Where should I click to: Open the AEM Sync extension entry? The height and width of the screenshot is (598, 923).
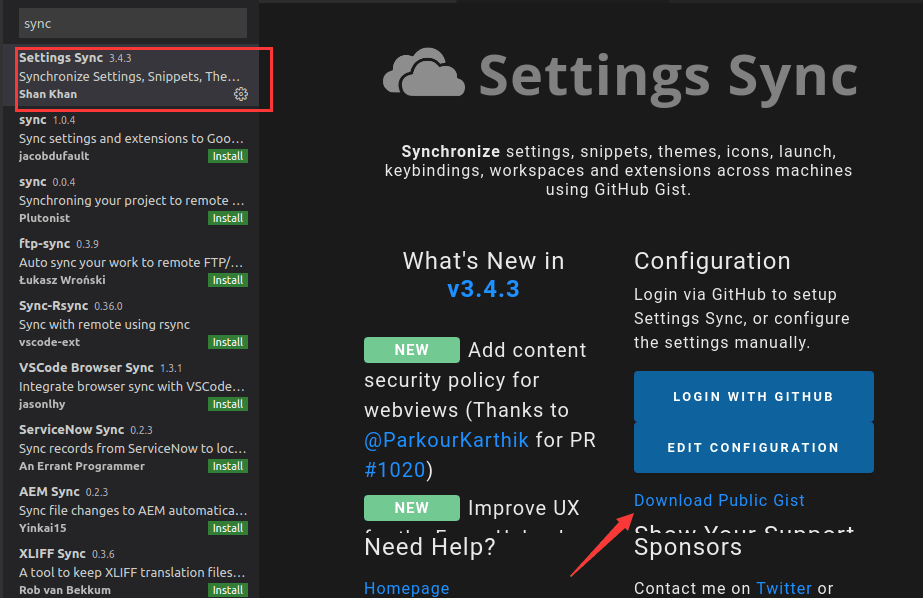tap(132, 510)
